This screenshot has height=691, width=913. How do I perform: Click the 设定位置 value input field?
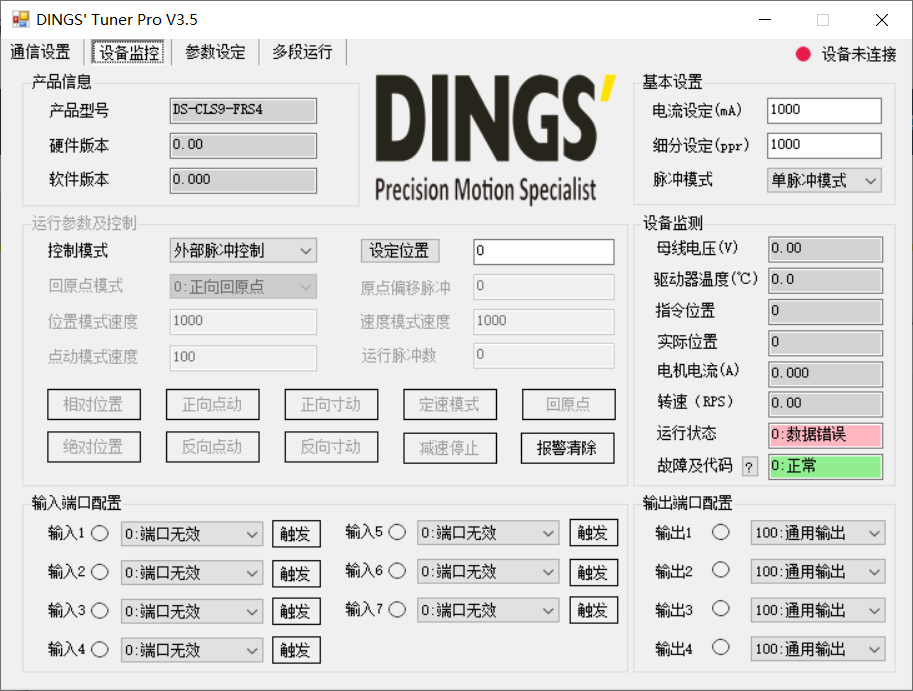click(544, 251)
